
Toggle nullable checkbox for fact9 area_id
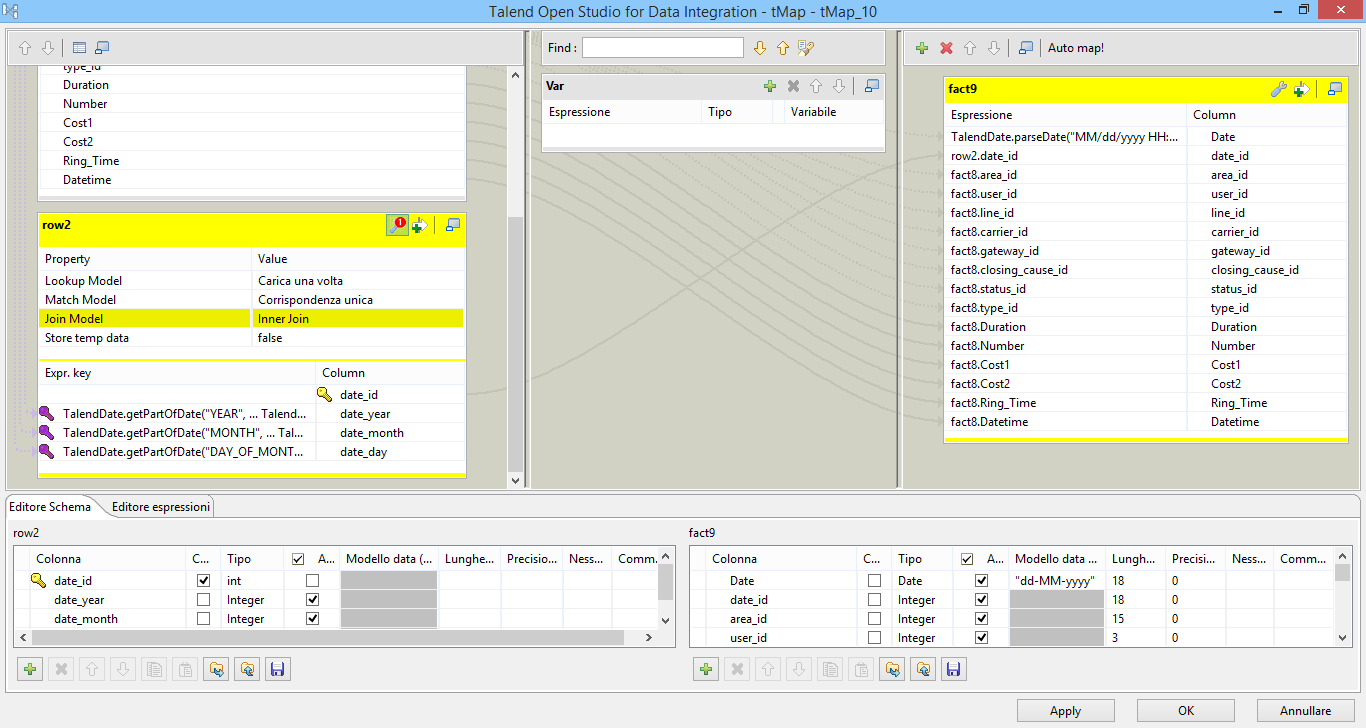coord(981,618)
